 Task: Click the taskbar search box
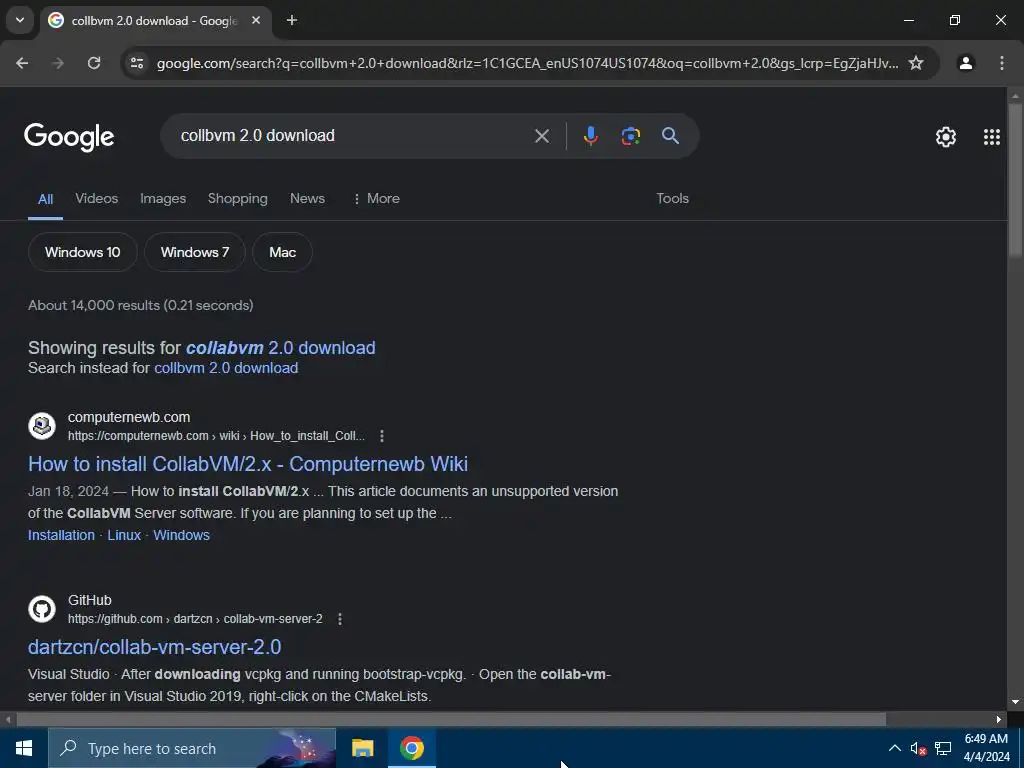(x=192, y=748)
